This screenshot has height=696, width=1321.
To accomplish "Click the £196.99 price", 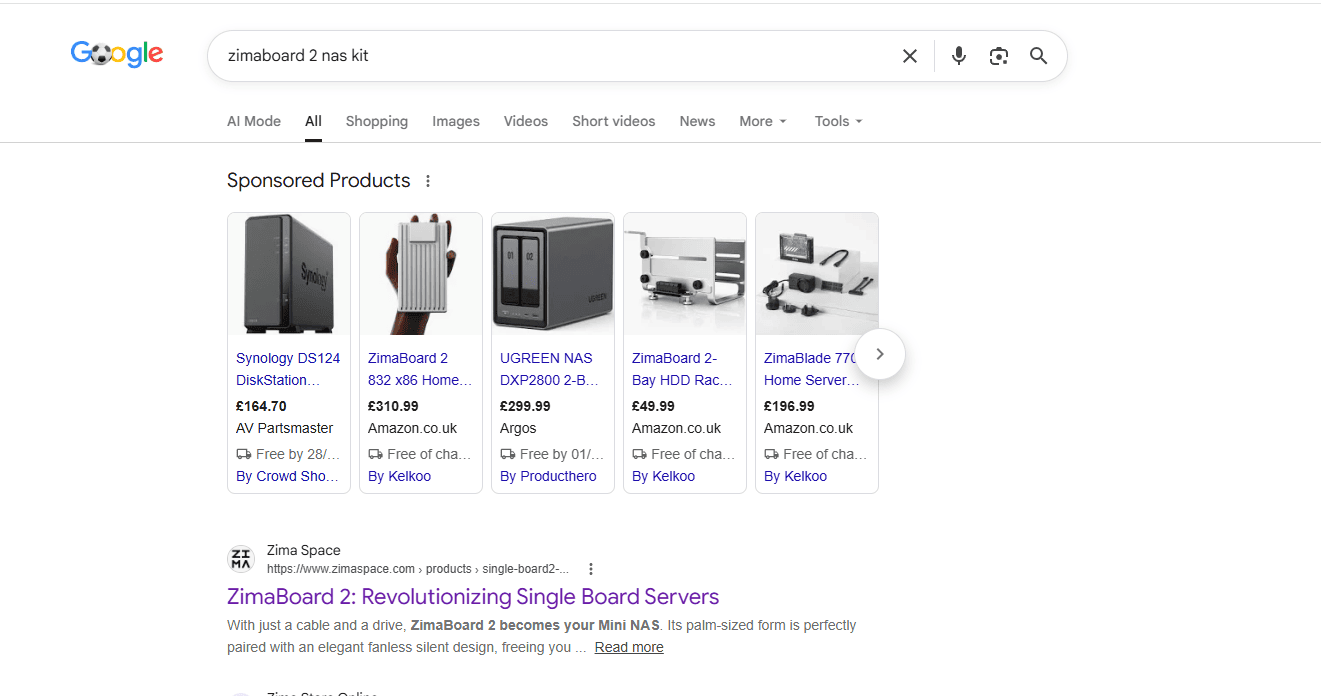I will tap(789, 406).
